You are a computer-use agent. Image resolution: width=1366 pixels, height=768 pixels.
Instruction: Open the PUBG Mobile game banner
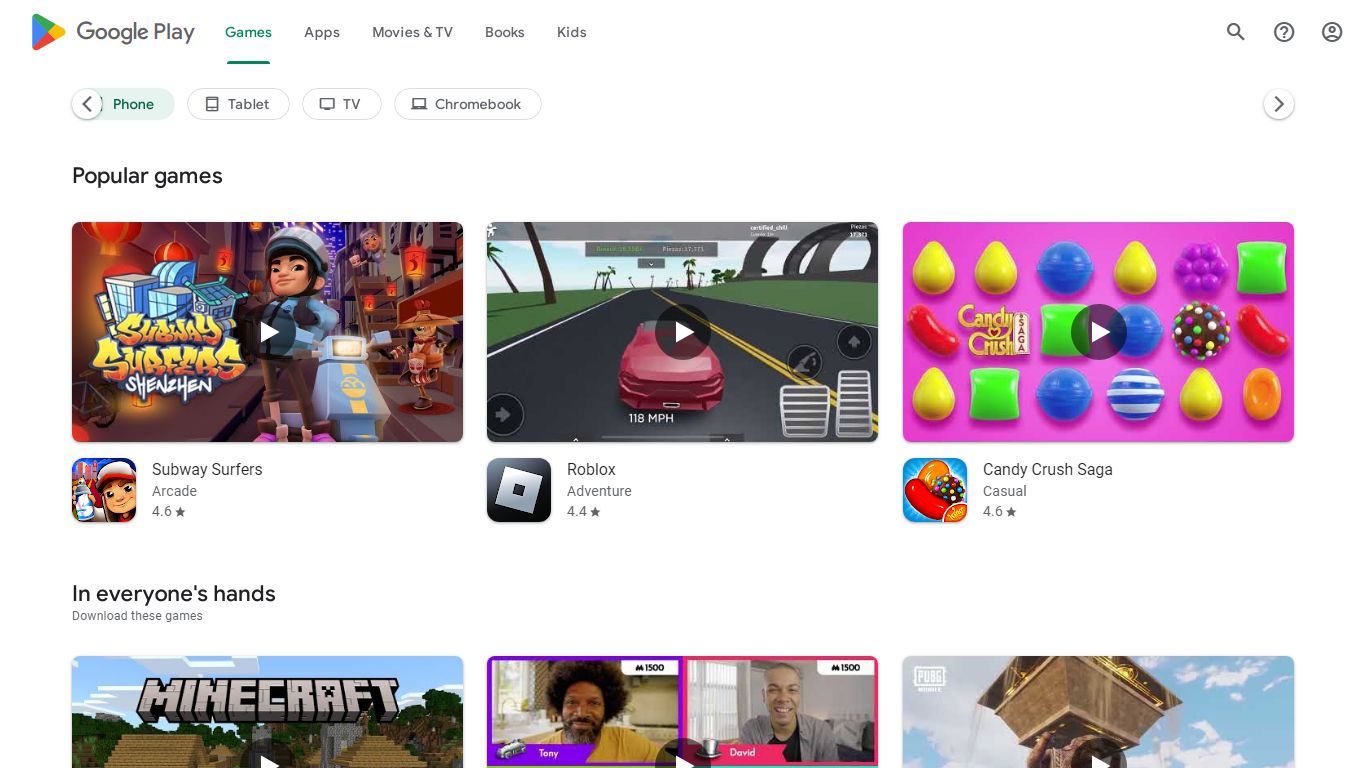[1098, 712]
